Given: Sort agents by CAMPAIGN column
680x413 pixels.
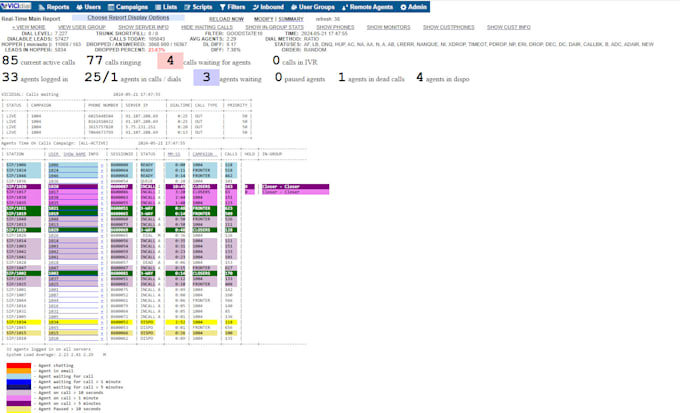Looking at the screenshot, I should [203, 154].
